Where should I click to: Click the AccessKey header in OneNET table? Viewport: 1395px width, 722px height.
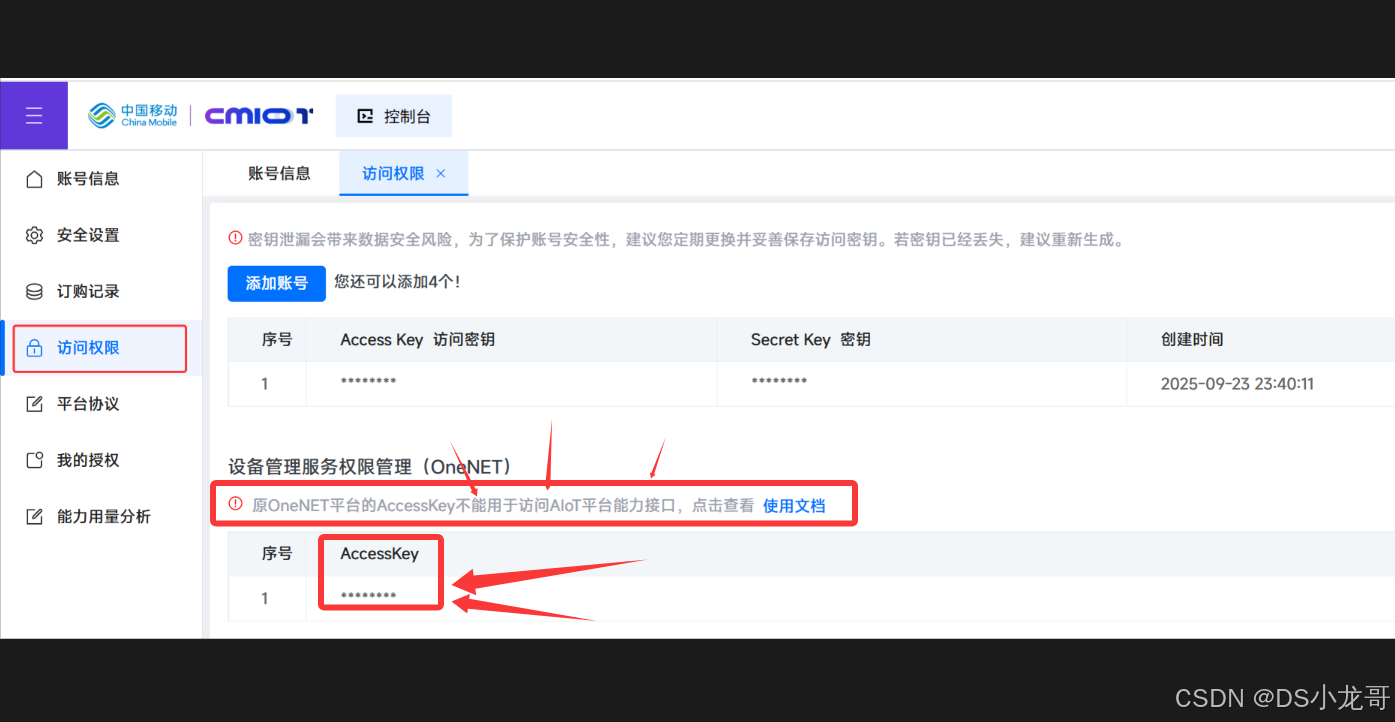[x=379, y=554]
